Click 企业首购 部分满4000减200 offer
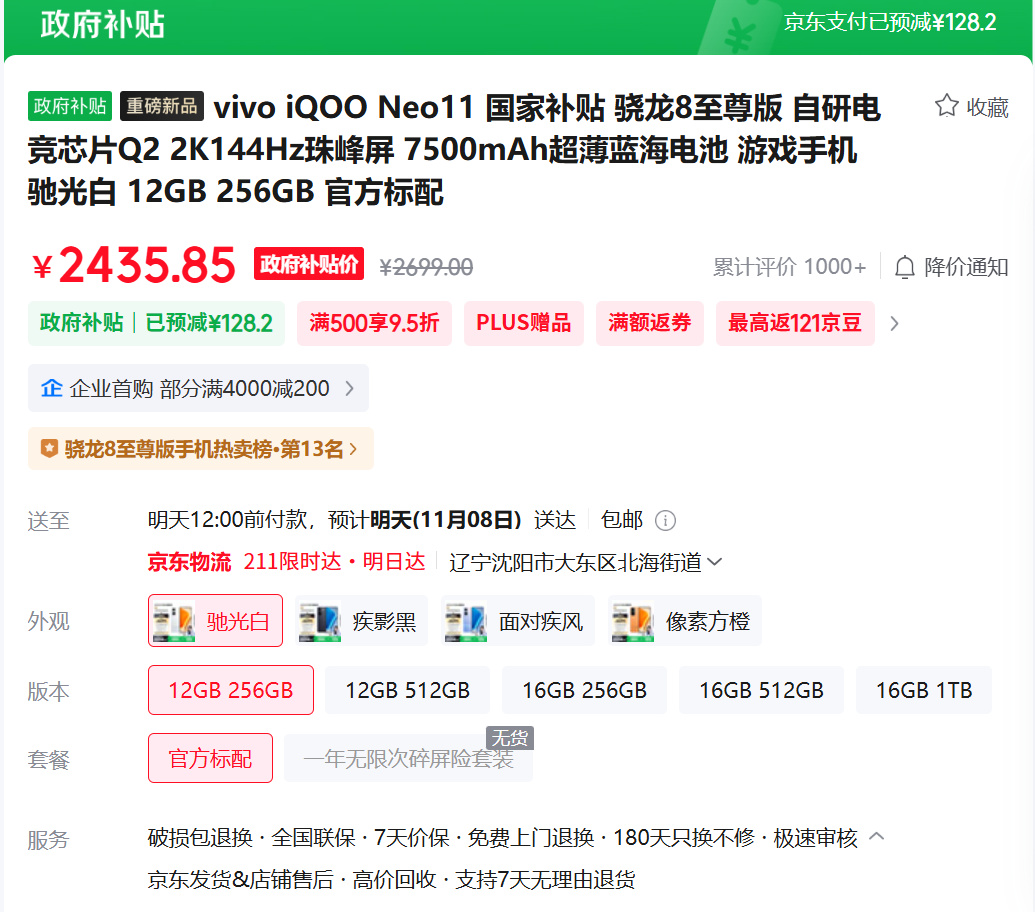1035x912 pixels. (x=198, y=388)
